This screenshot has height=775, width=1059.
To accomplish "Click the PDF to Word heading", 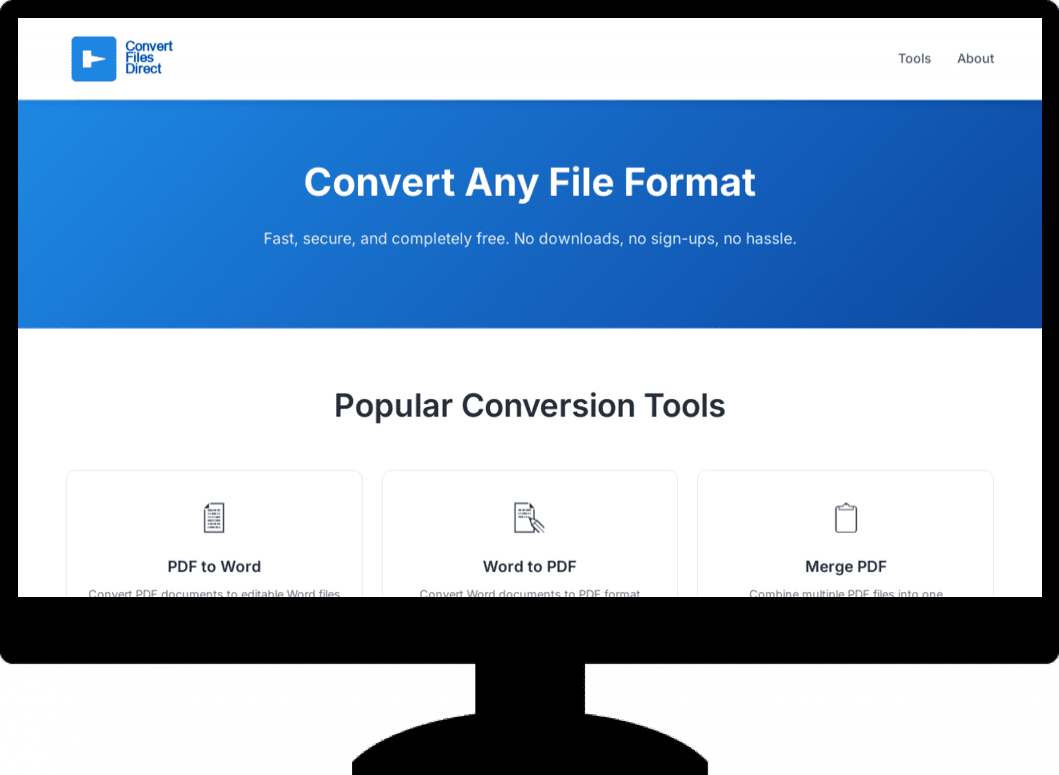I will click(213, 566).
